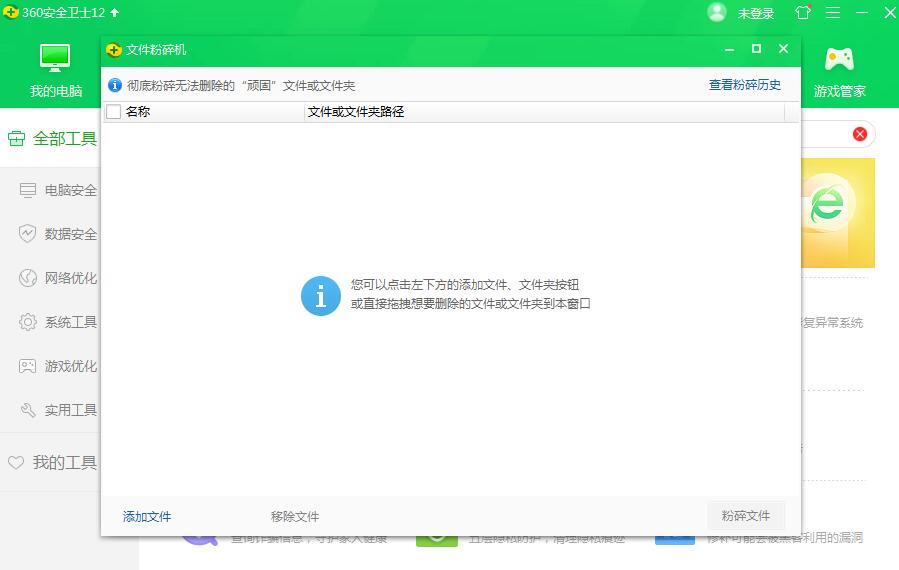Toggle the select-all checkbox beside 名称
Viewport: 899px width, 570px height.
pos(113,112)
